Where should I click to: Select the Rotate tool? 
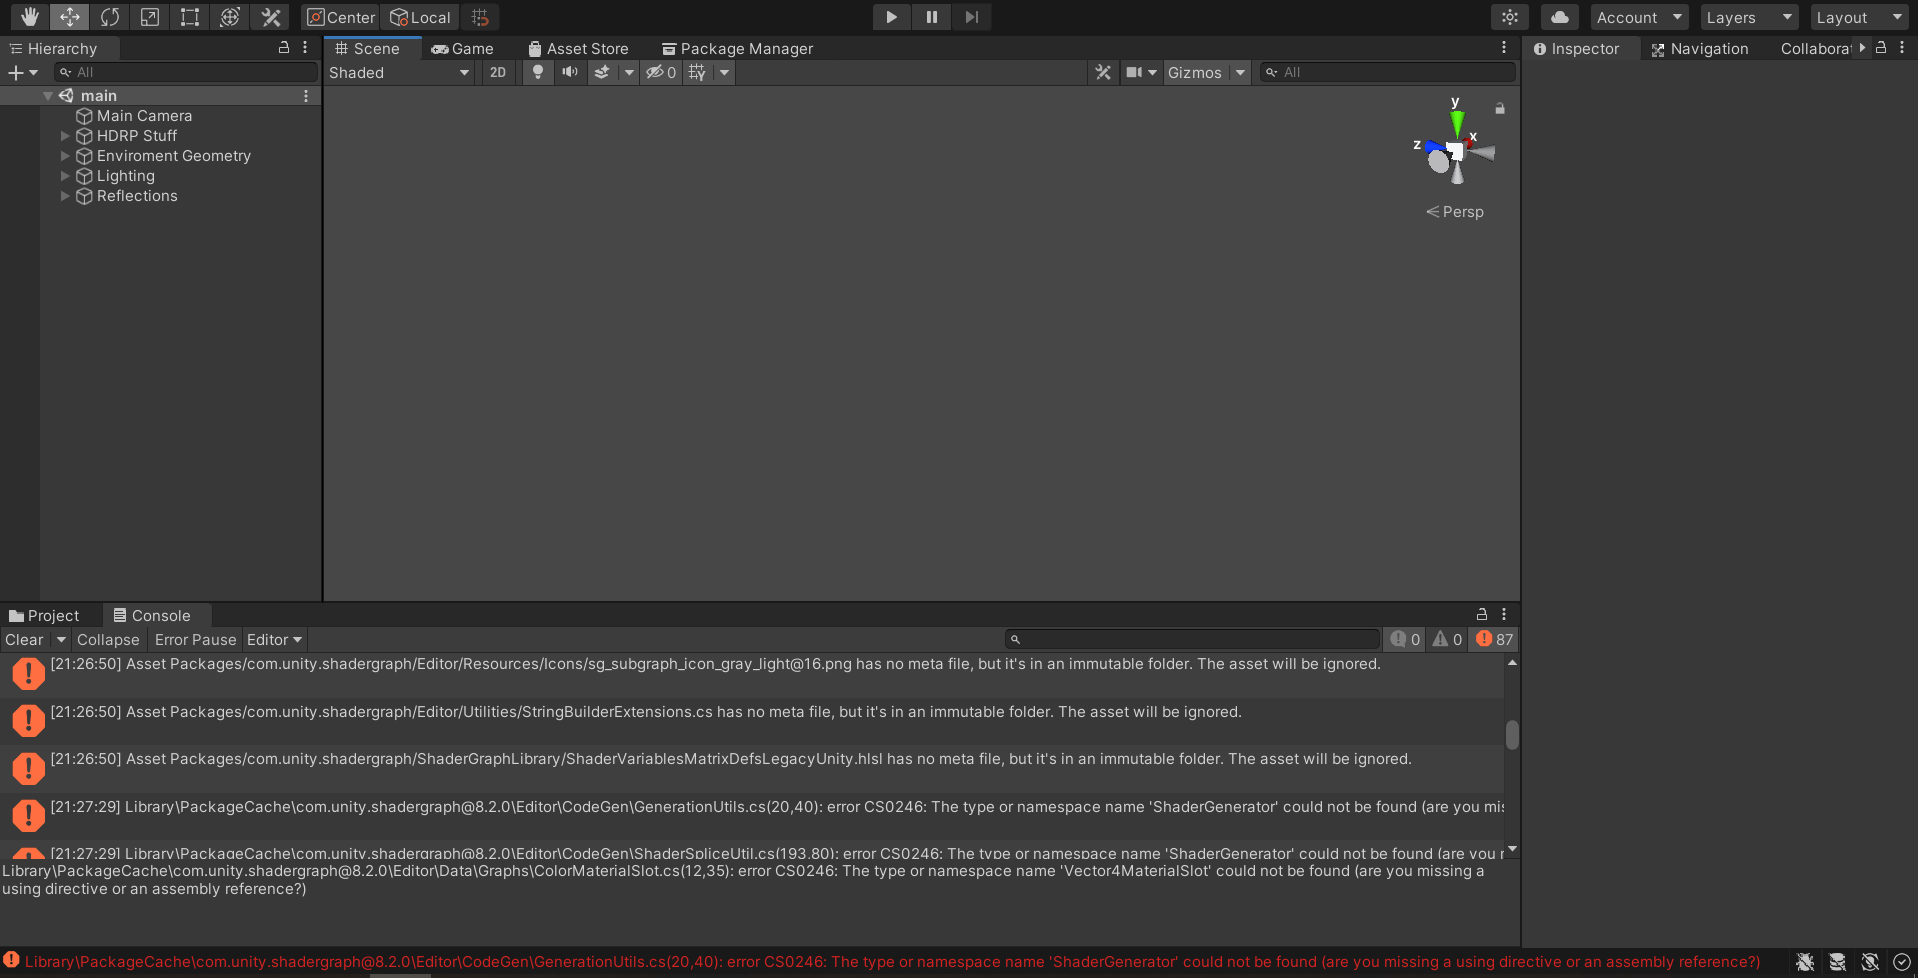[x=110, y=17]
